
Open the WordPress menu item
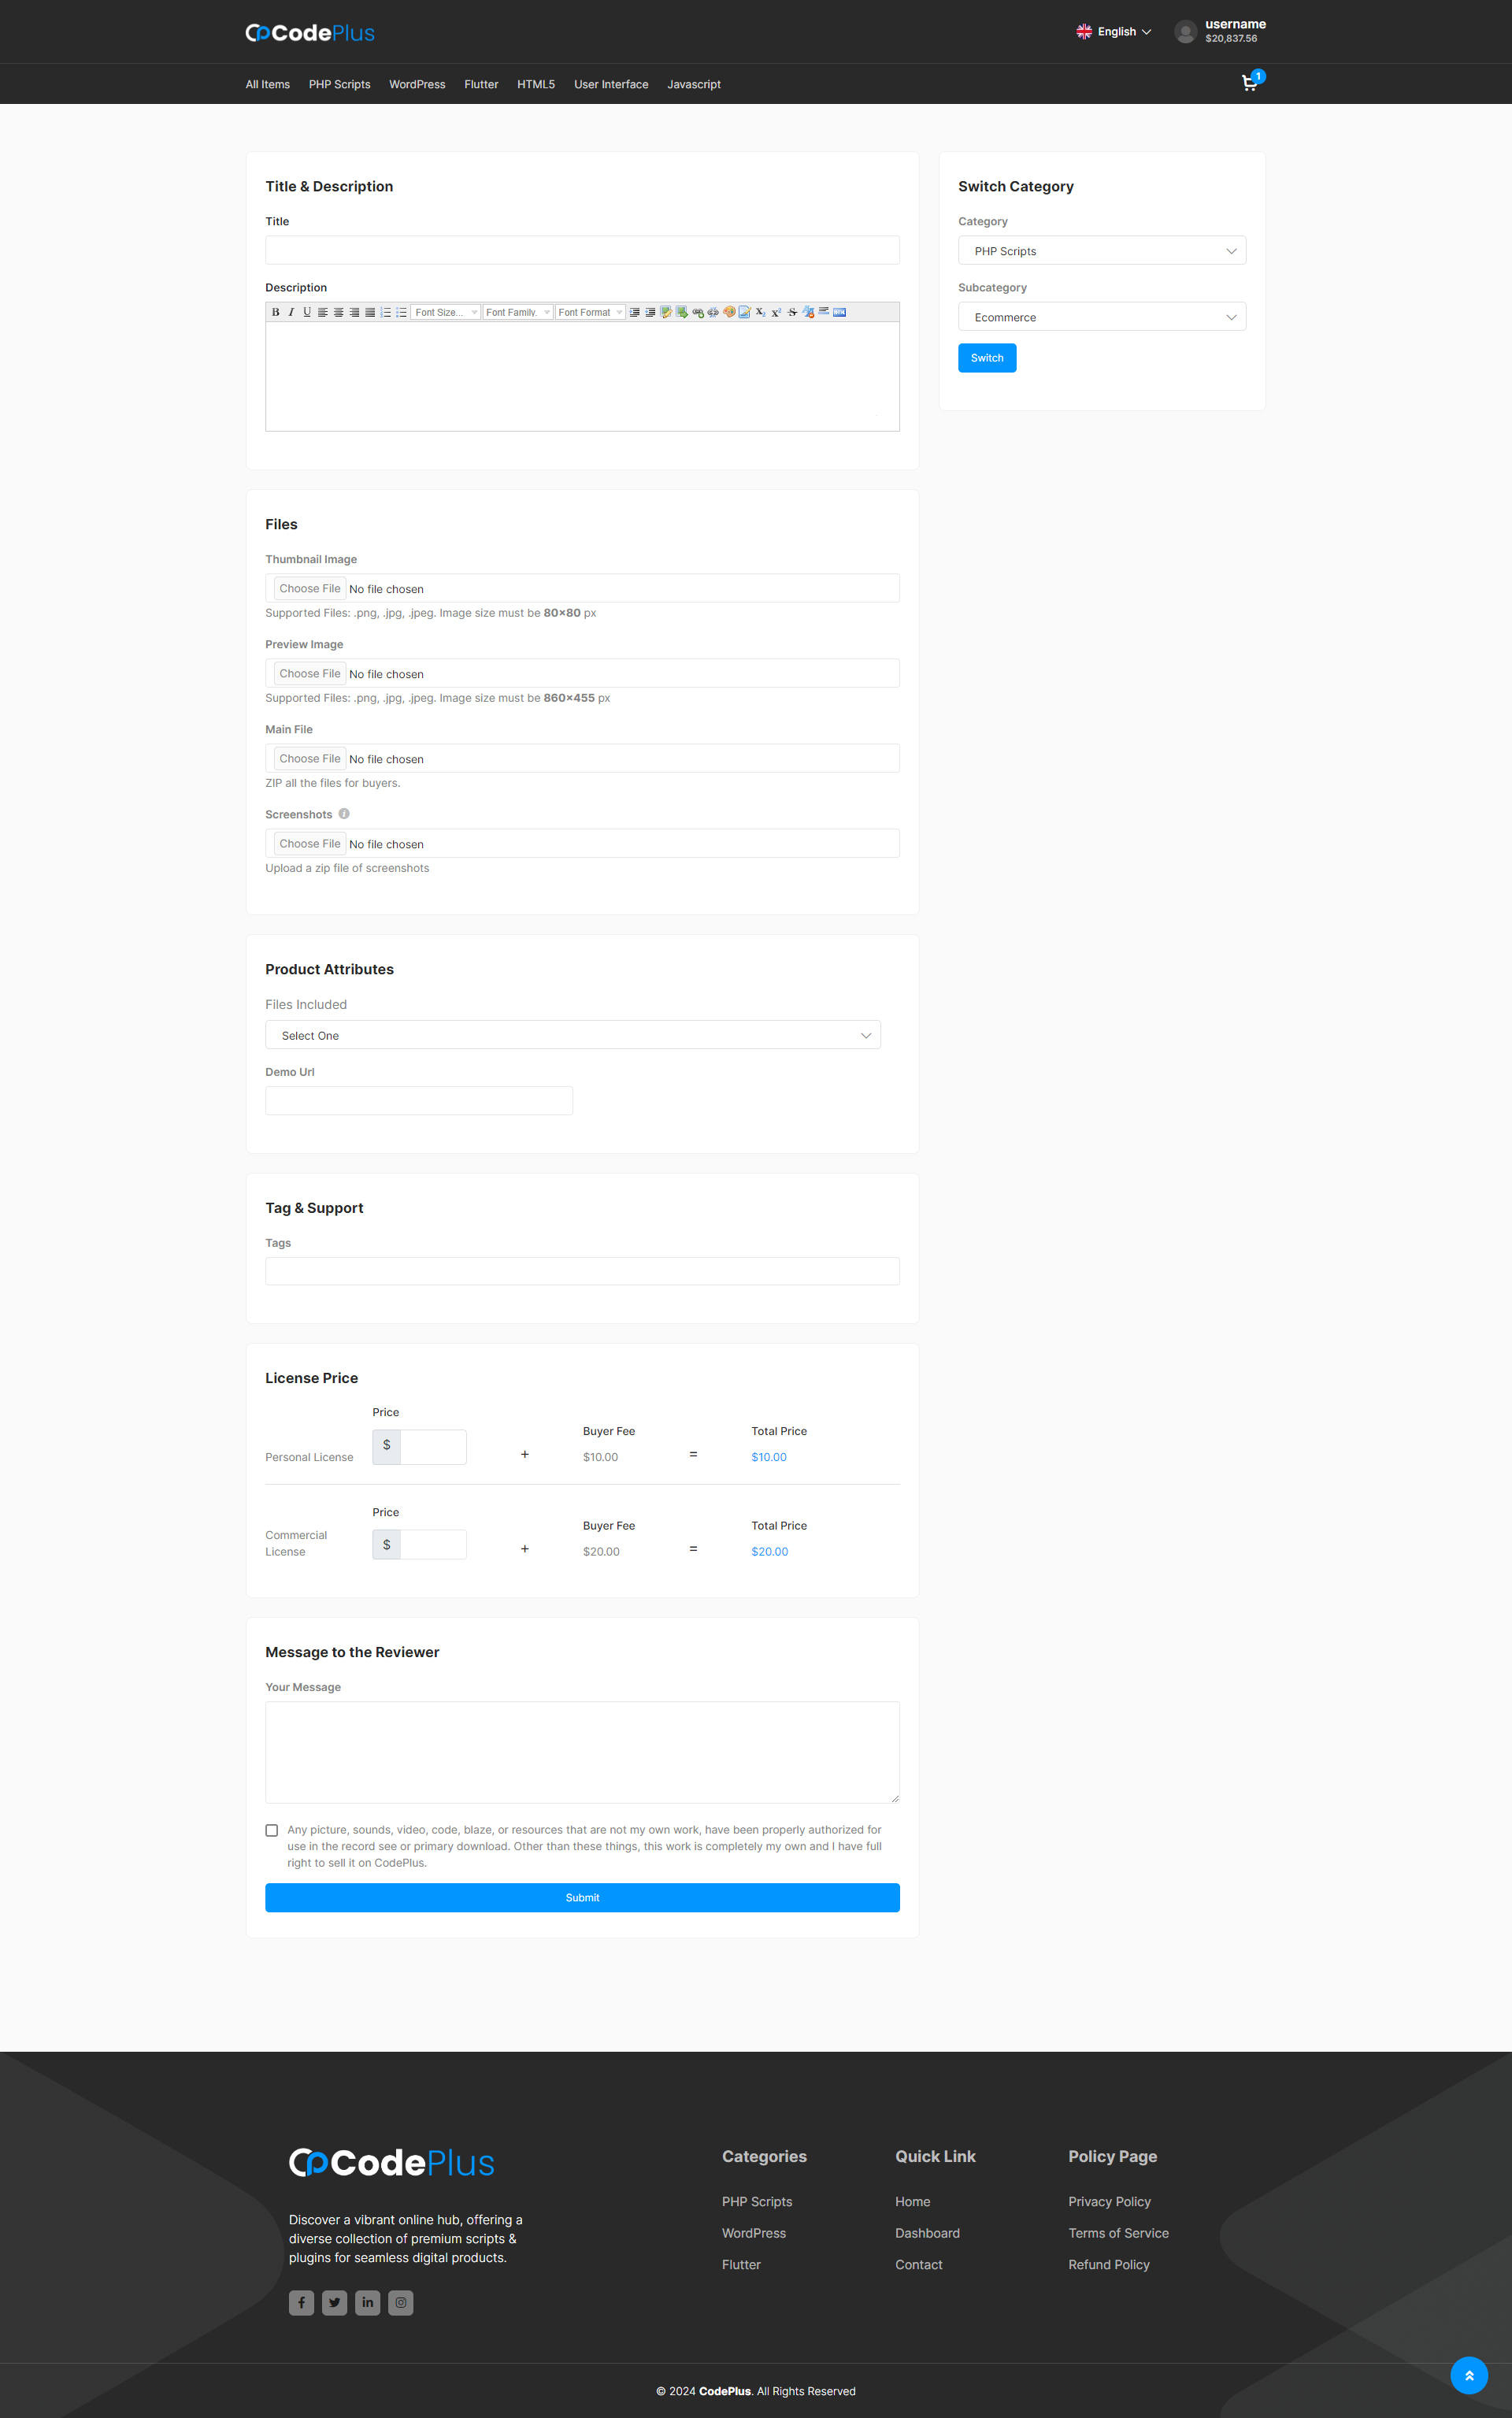(417, 84)
